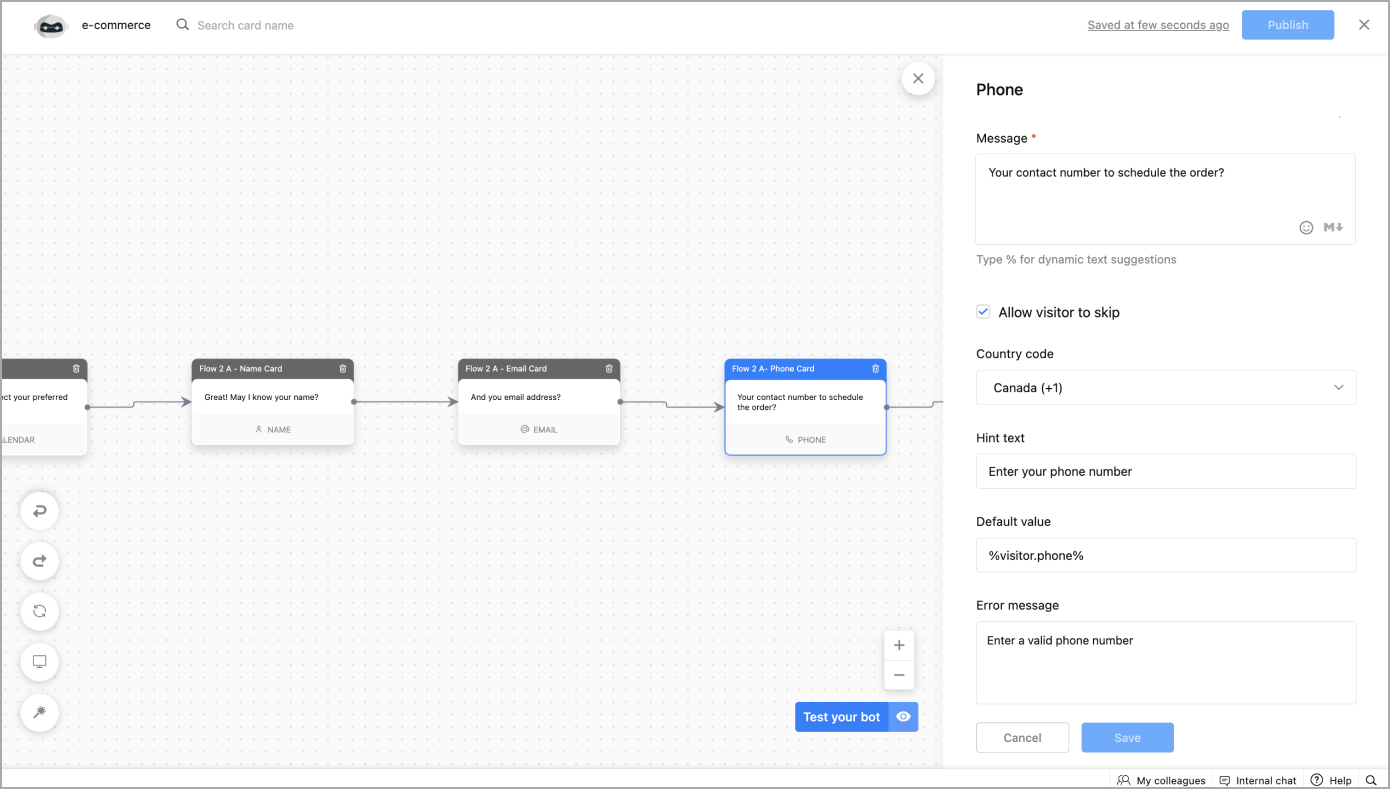Close the Phone card side panel

point(918,78)
